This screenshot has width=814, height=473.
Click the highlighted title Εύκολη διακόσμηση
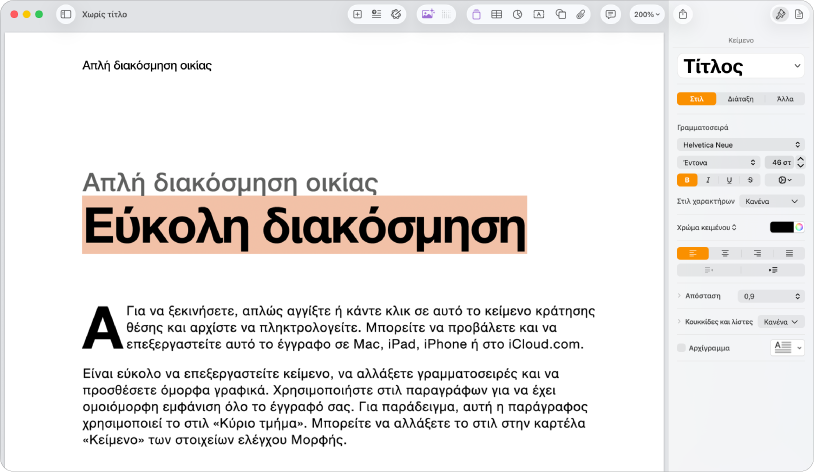click(x=304, y=225)
